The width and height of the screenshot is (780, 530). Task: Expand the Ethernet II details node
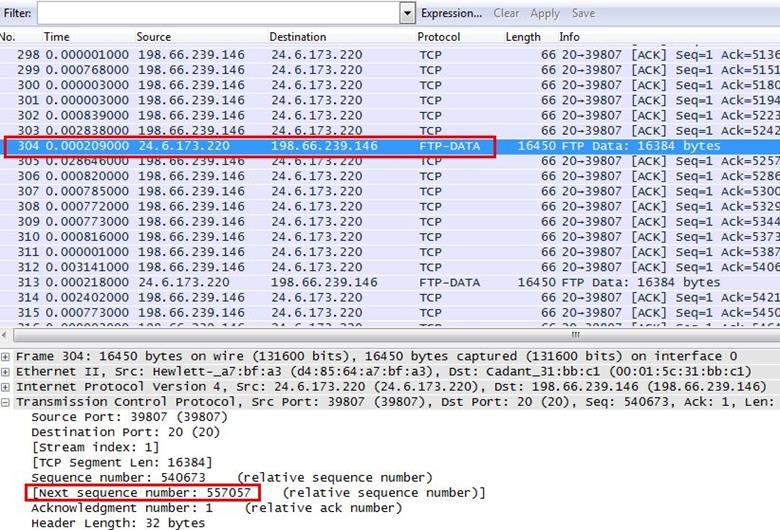(7, 372)
